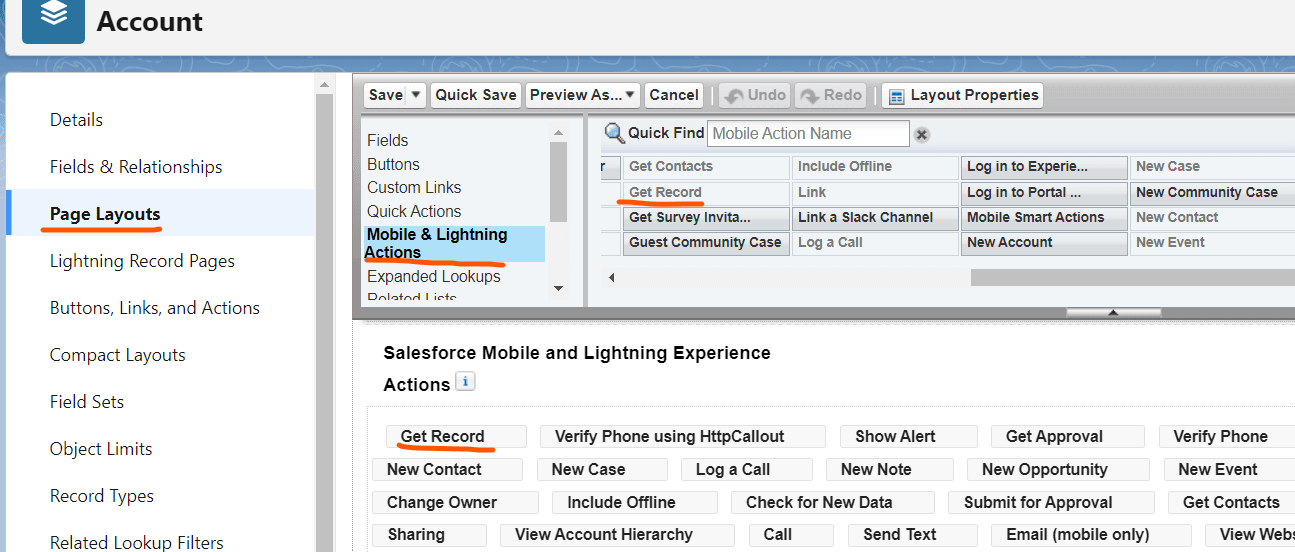Open the Save dropdown arrow
The image size is (1295, 552).
click(x=416, y=95)
